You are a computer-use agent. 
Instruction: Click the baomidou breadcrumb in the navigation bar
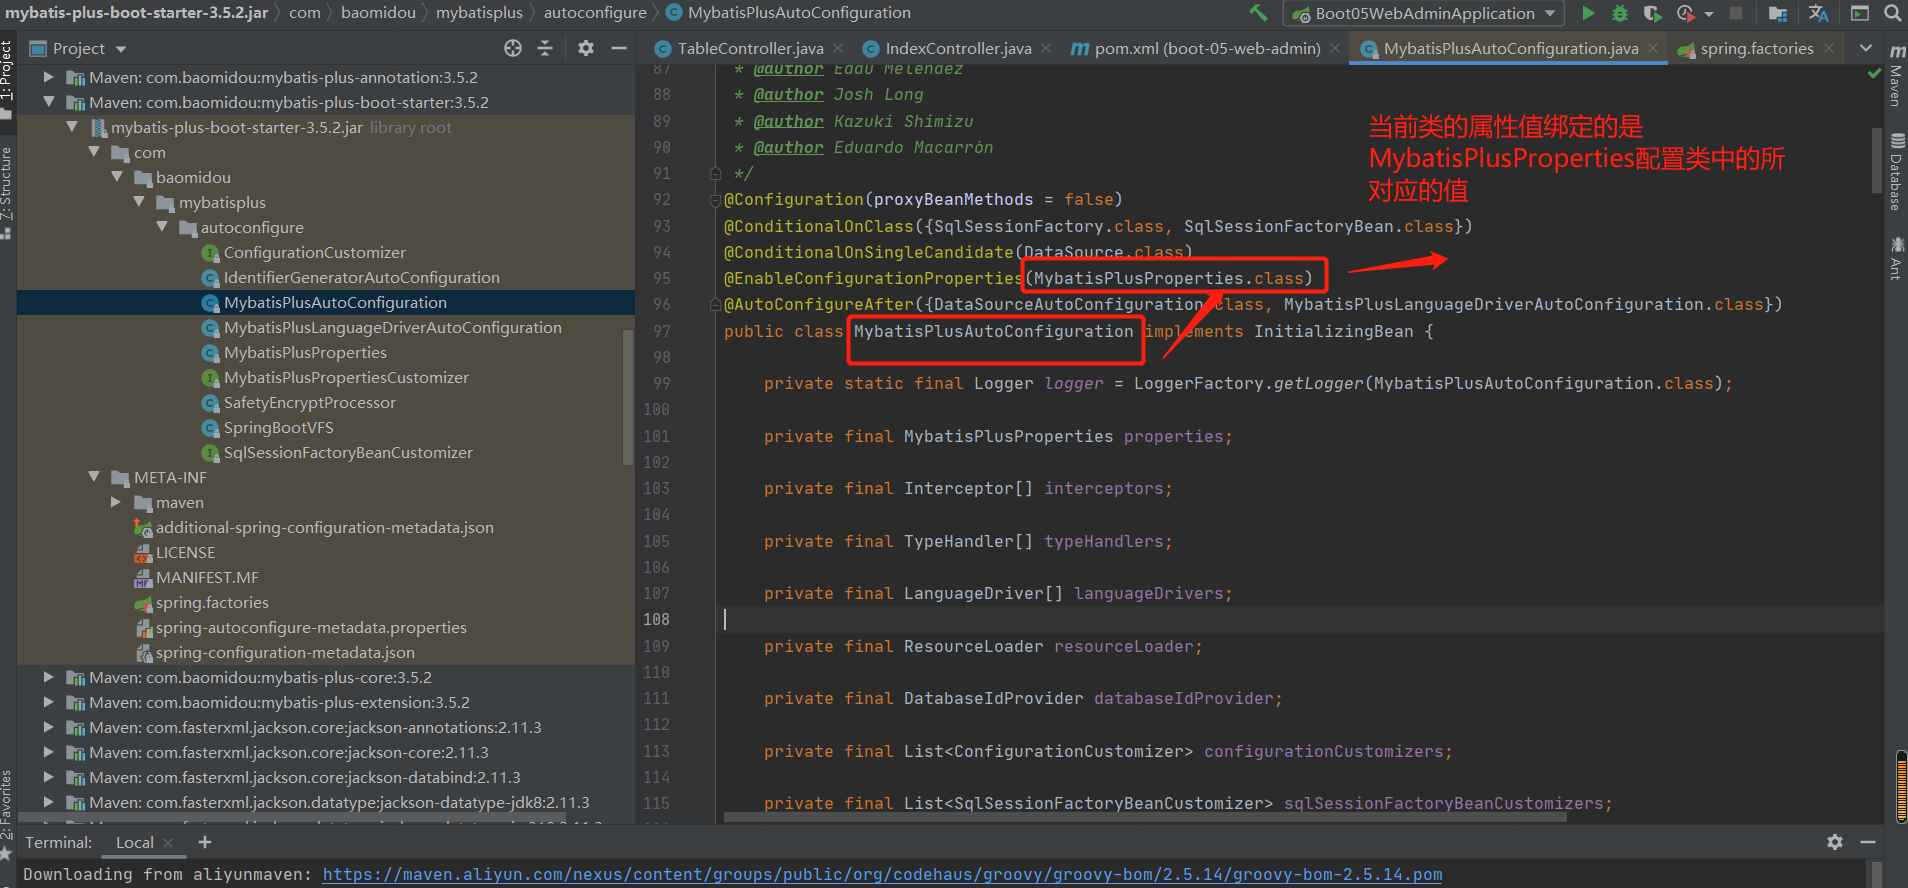(x=378, y=13)
